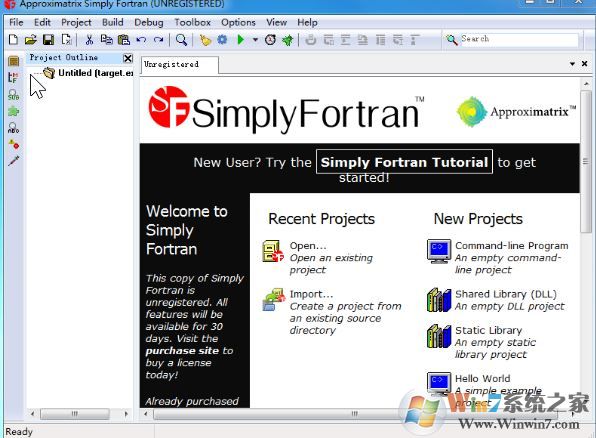Click the Open project filing cabinet icon

click(x=273, y=251)
